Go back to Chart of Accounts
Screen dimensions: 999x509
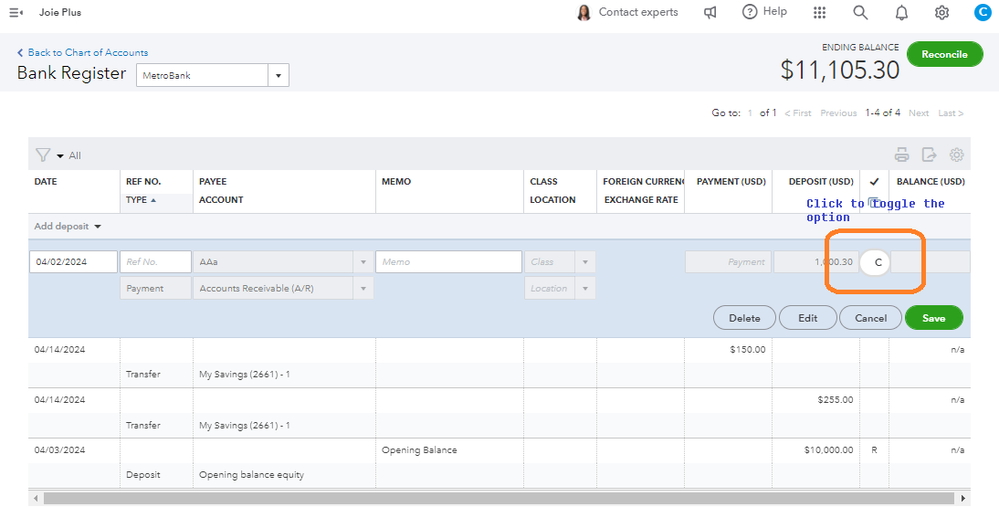point(83,52)
